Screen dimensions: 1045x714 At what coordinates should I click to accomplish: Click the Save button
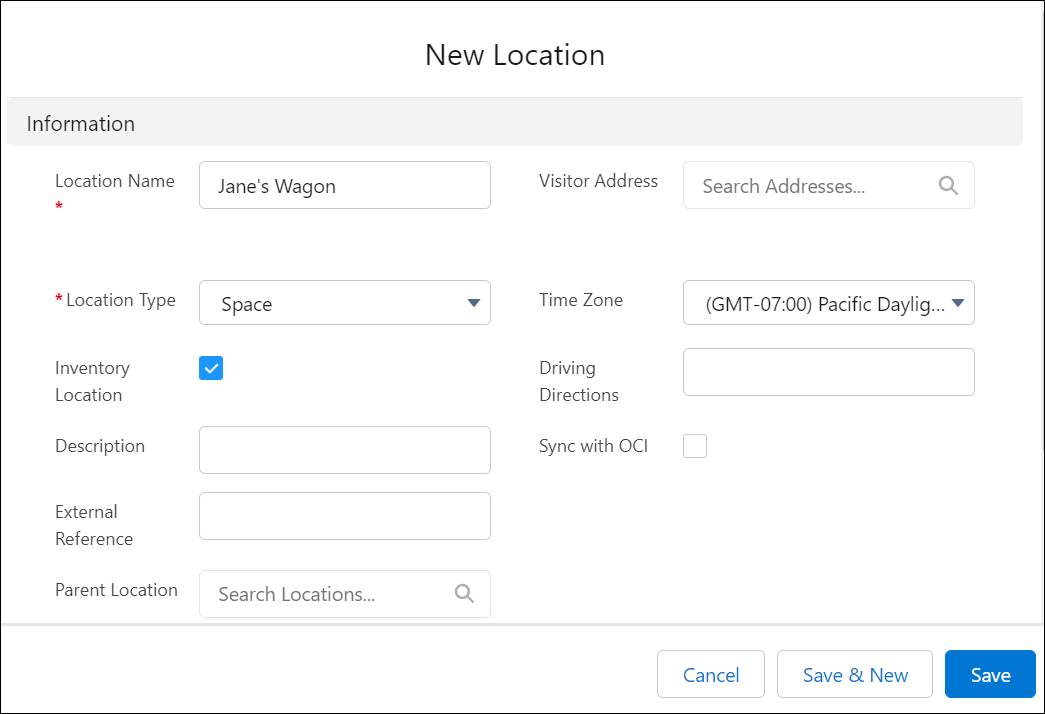coord(990,674)
